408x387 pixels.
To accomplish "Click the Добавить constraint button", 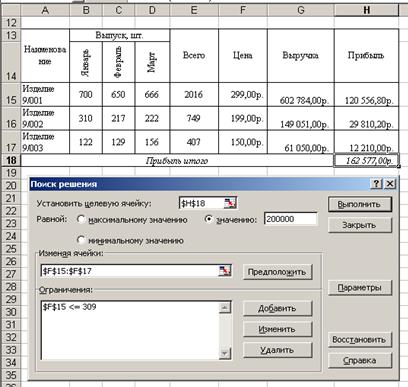I will pyautogui.click(x=277, y=308).
